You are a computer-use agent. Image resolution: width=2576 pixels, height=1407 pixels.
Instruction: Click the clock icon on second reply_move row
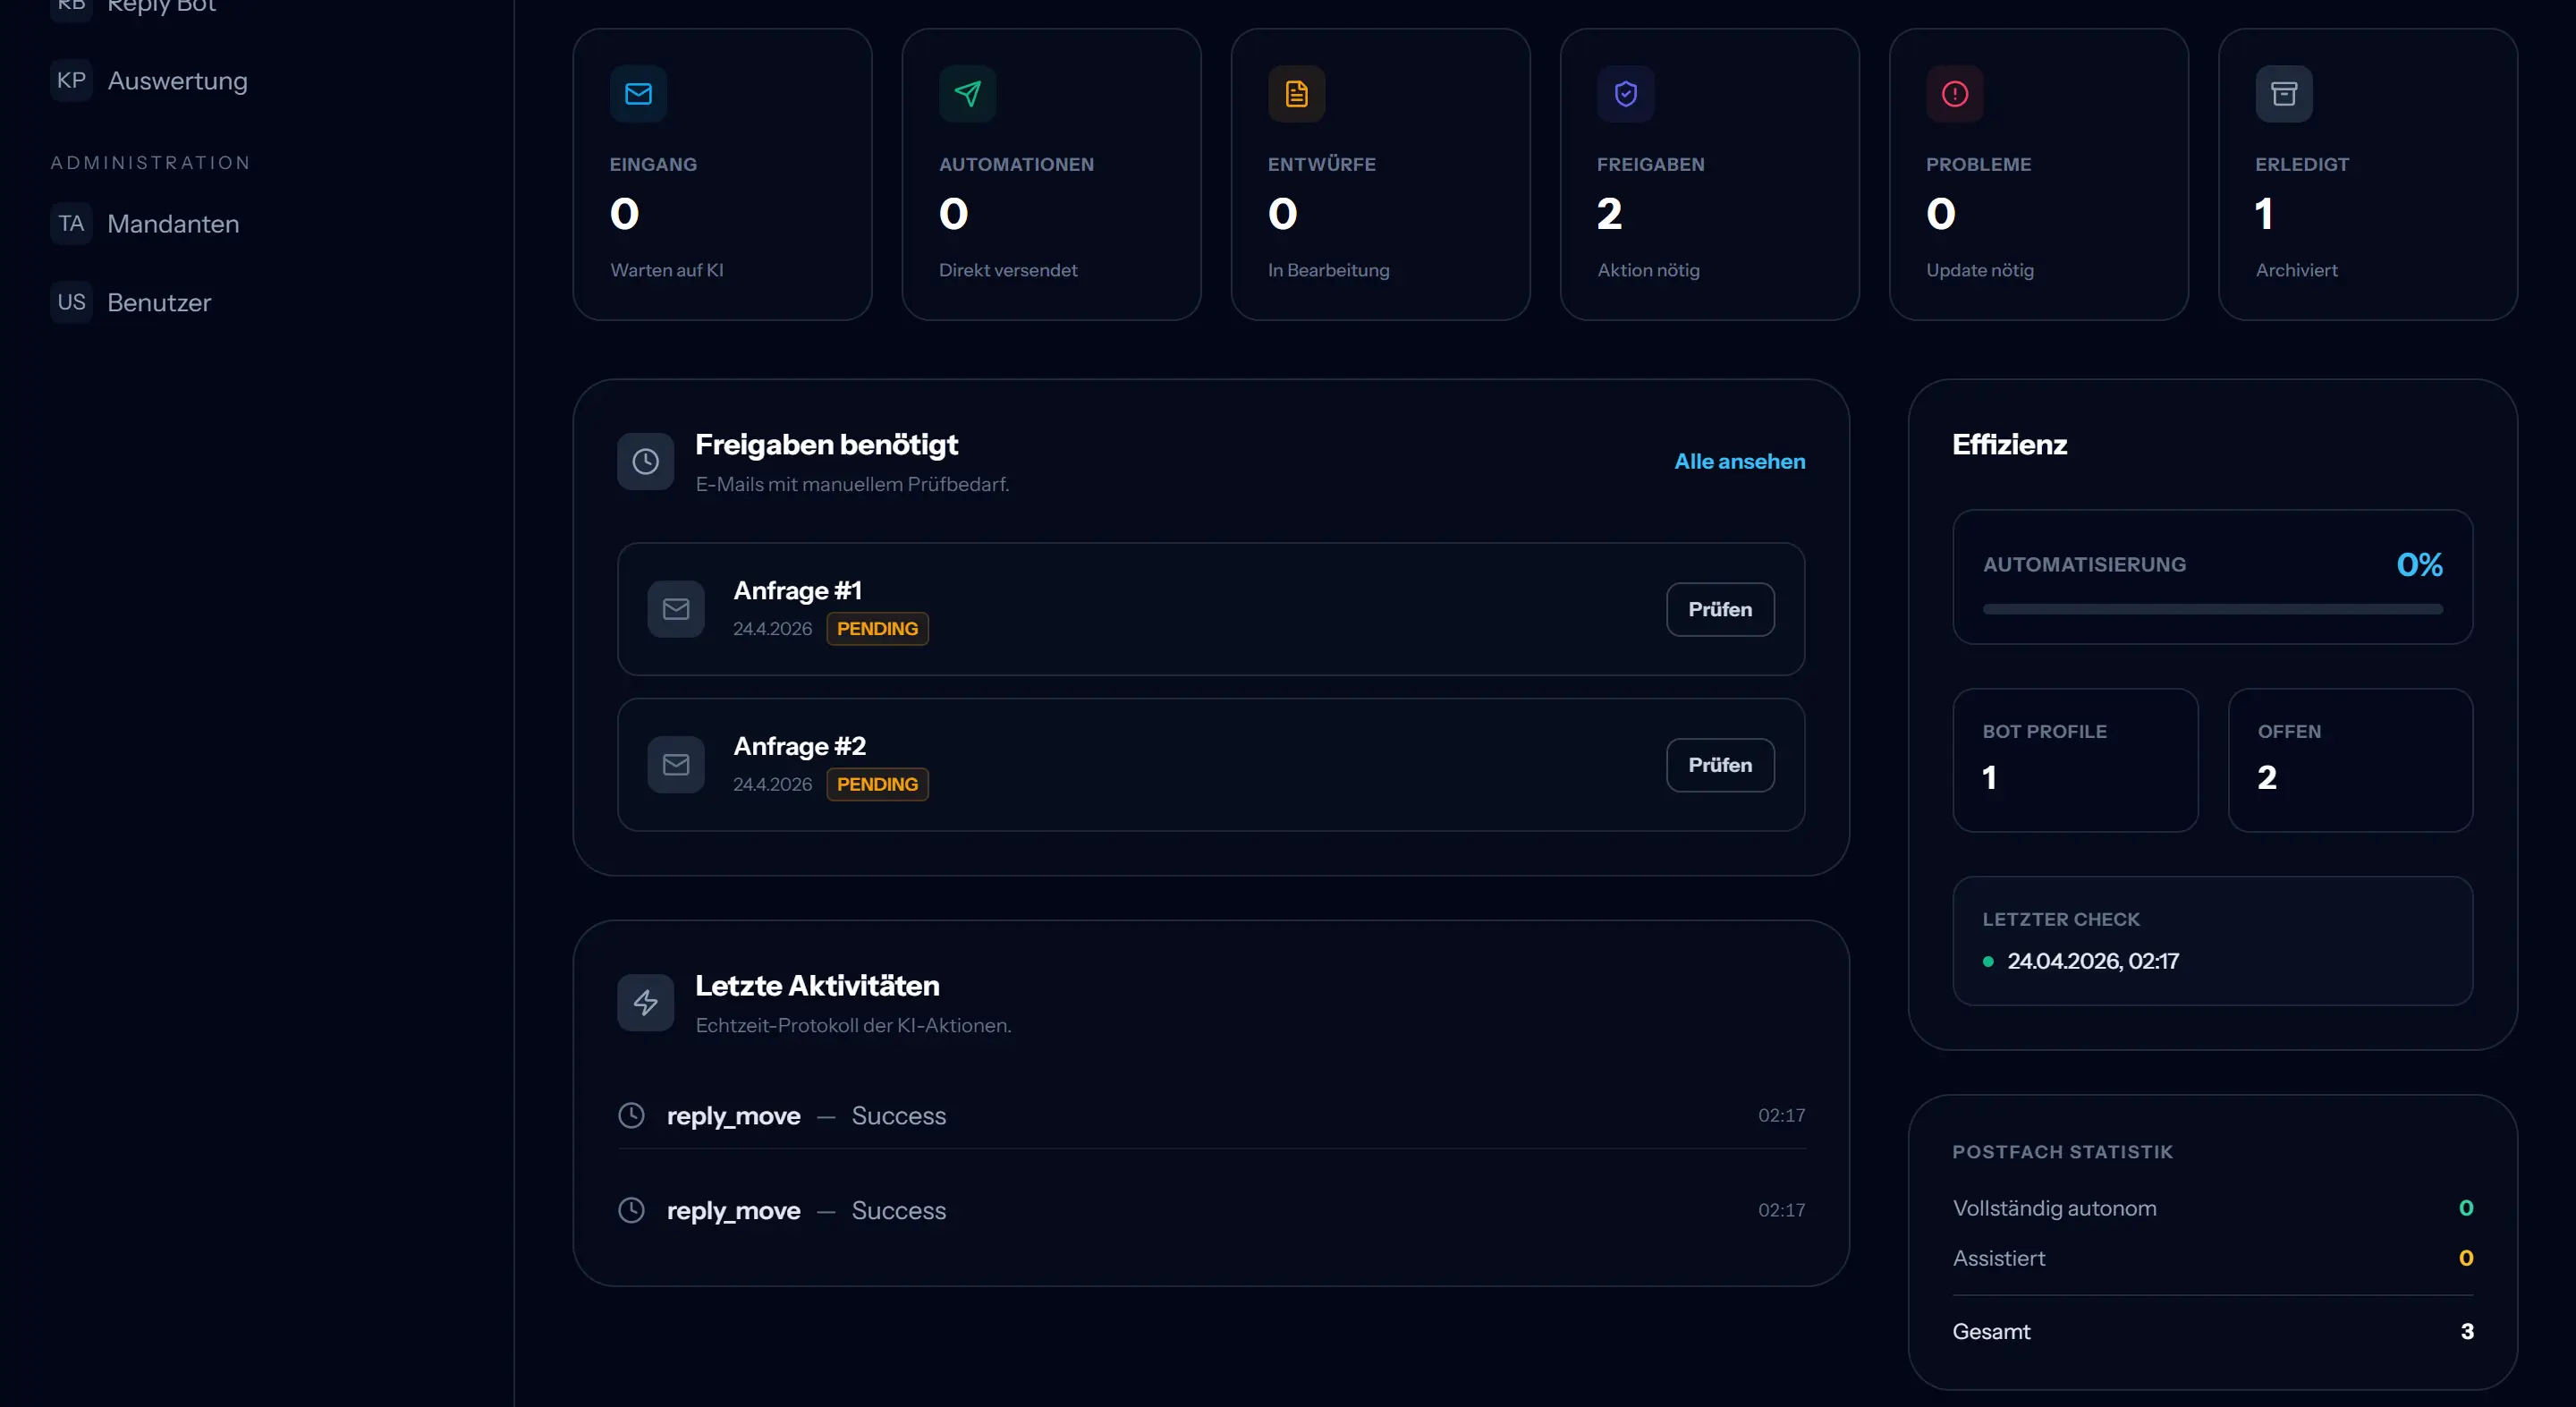point(631,1210)
